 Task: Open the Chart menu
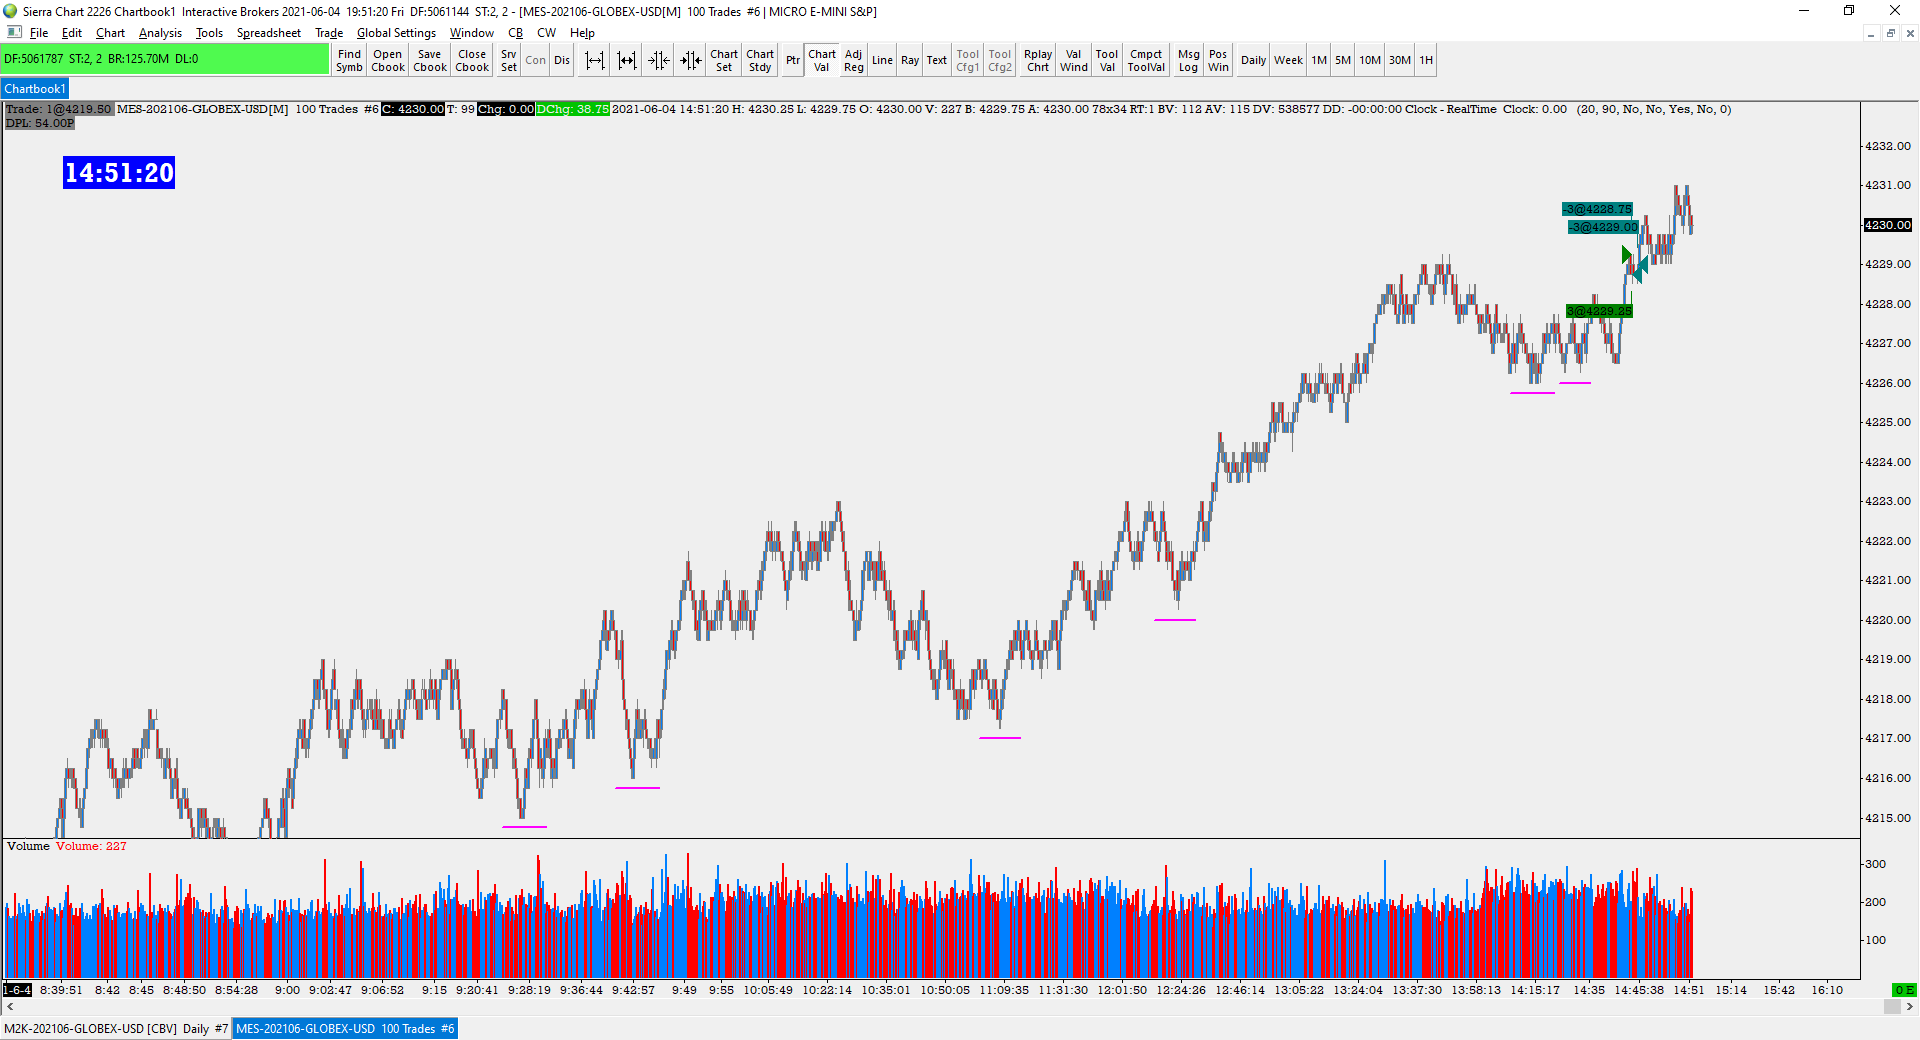pyautogui.click(x=110, y=33)
